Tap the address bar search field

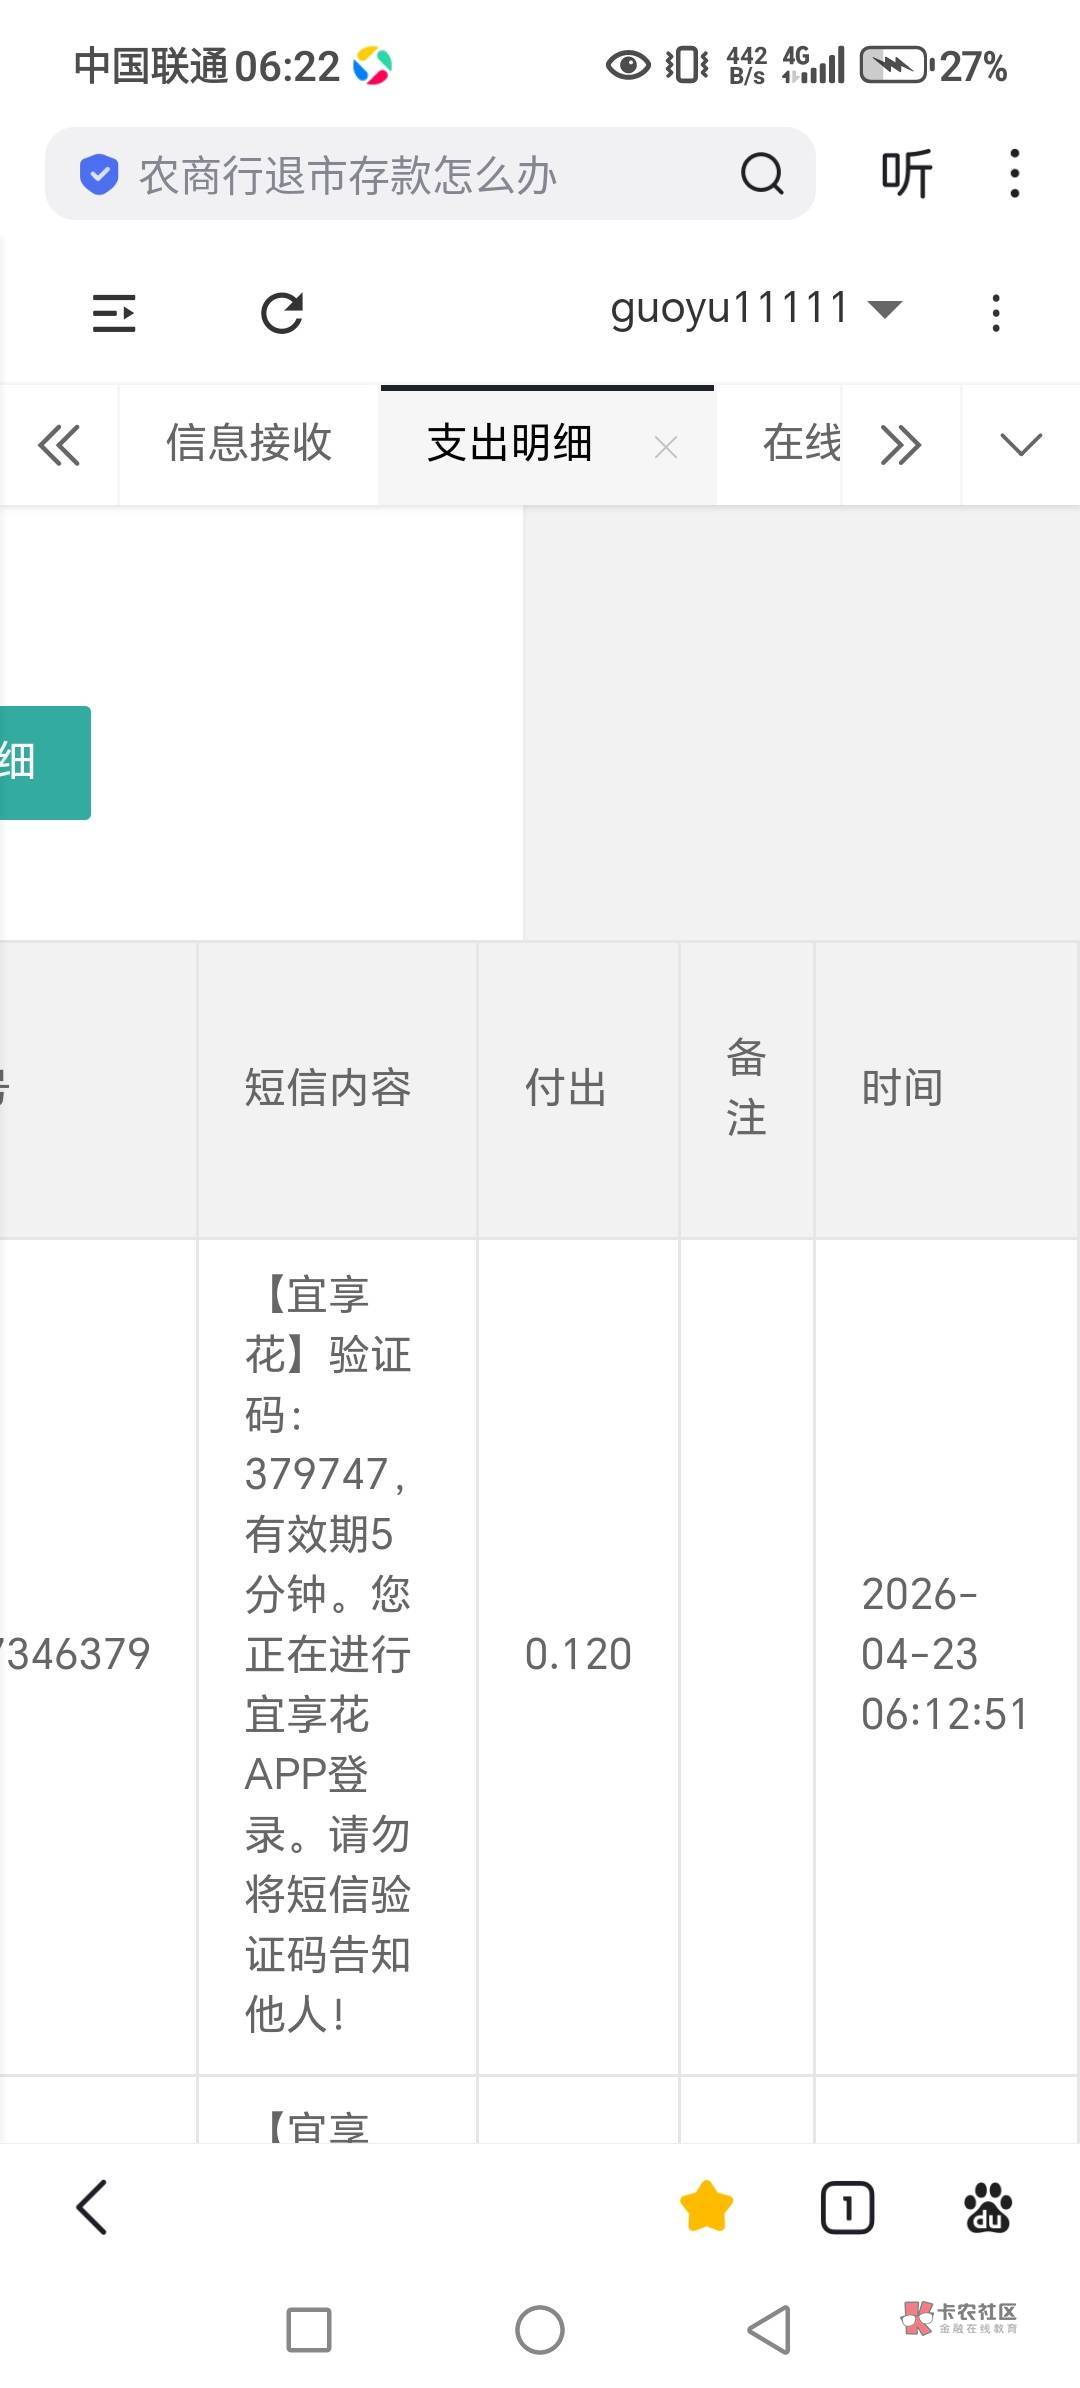[x=400, y=174]
